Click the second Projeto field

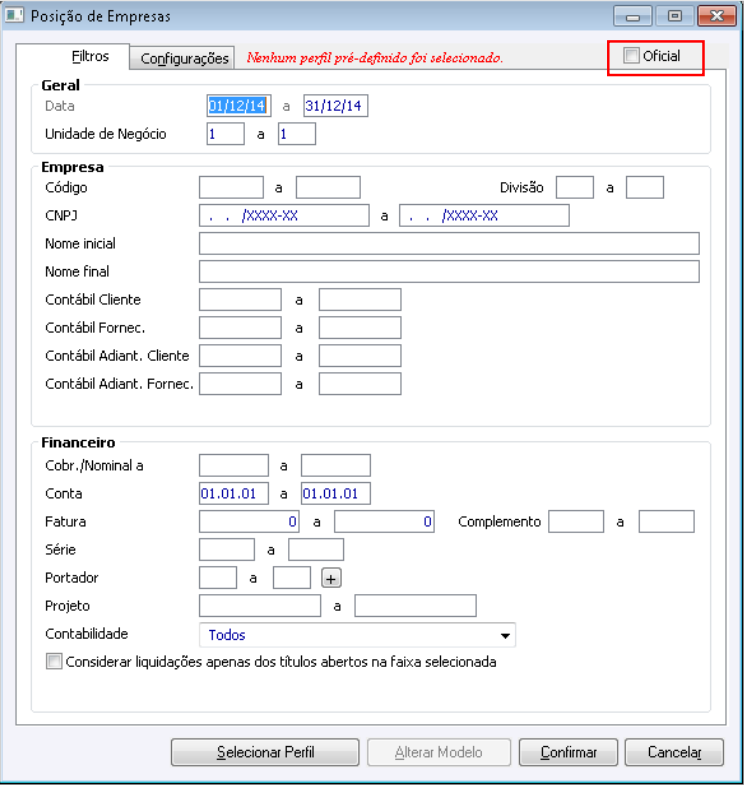(x=416, y=606)
